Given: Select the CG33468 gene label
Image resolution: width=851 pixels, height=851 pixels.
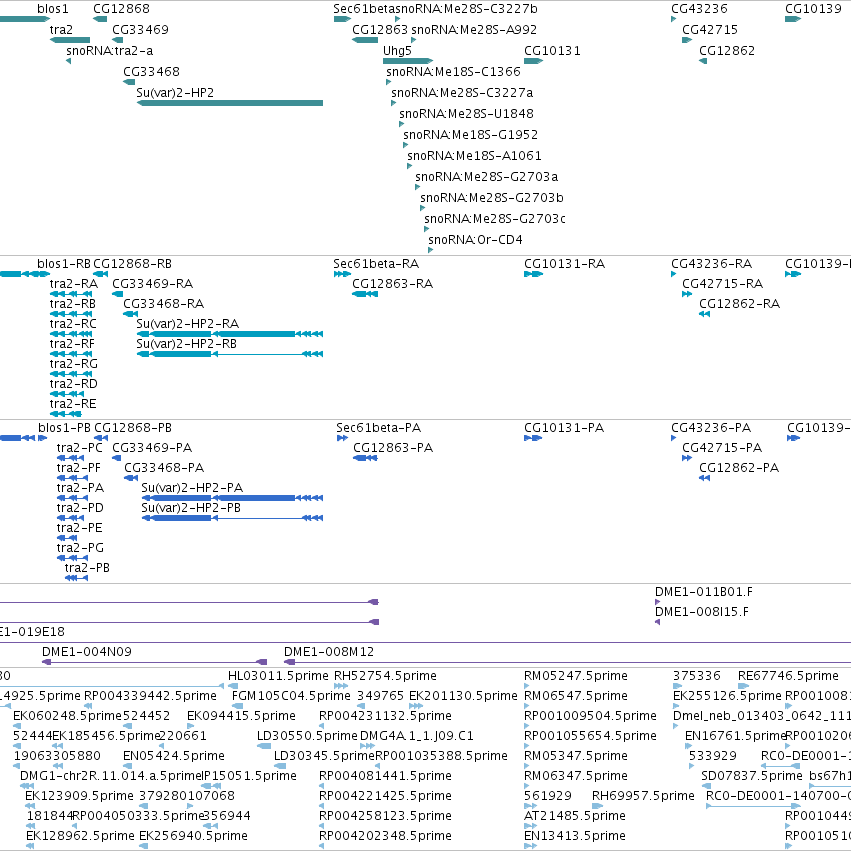Looking at the screenshot, I should coord(151,72).
